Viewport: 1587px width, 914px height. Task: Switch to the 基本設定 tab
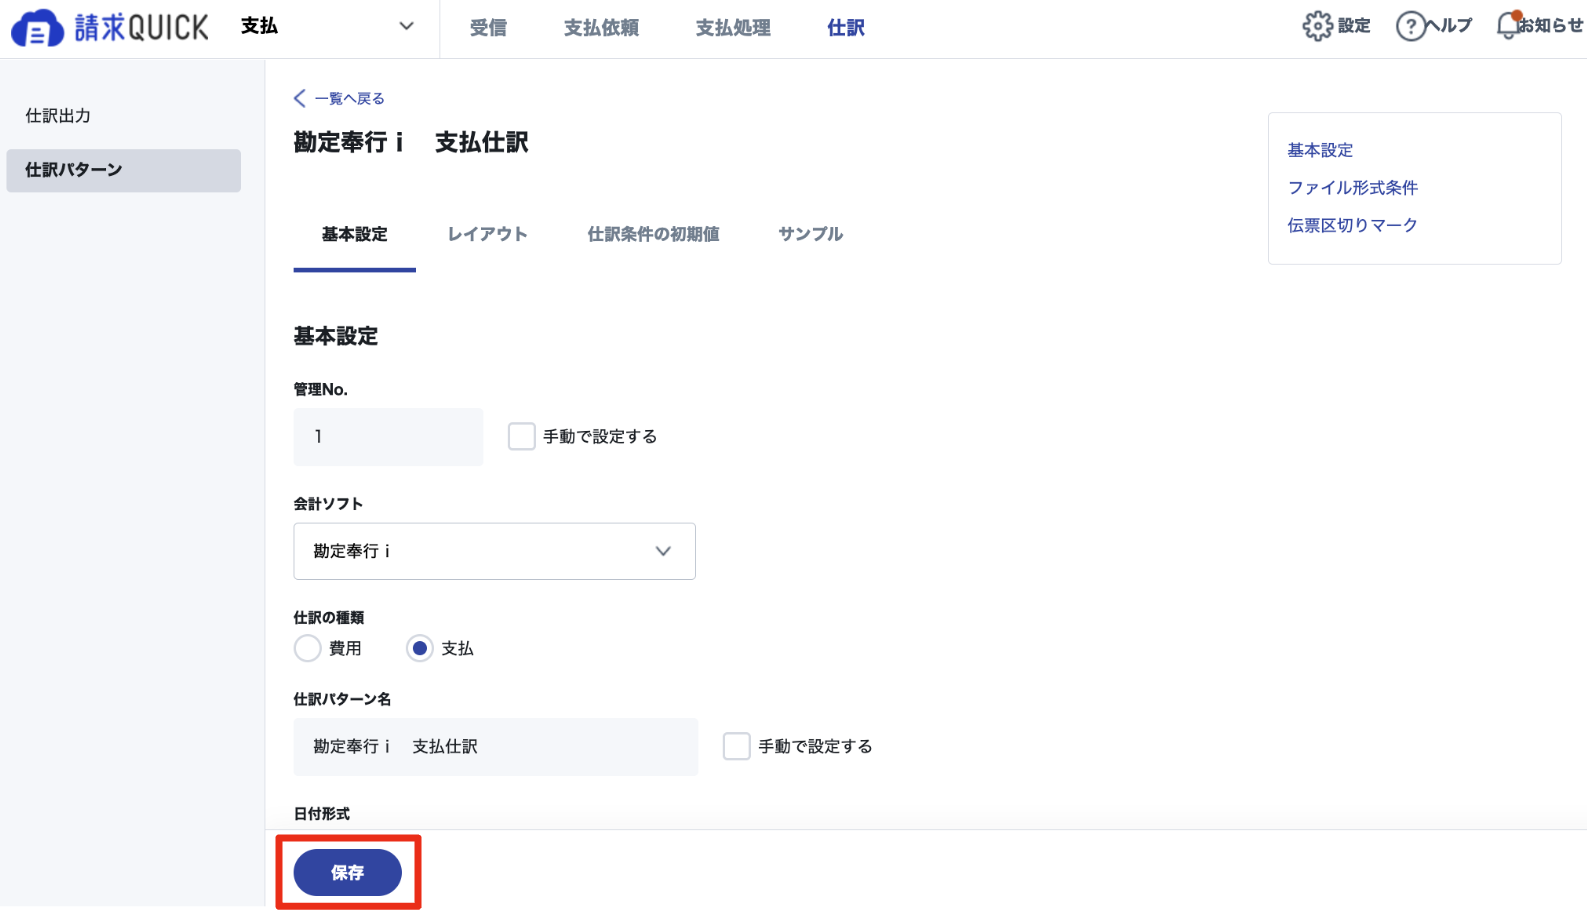[354, 234]
